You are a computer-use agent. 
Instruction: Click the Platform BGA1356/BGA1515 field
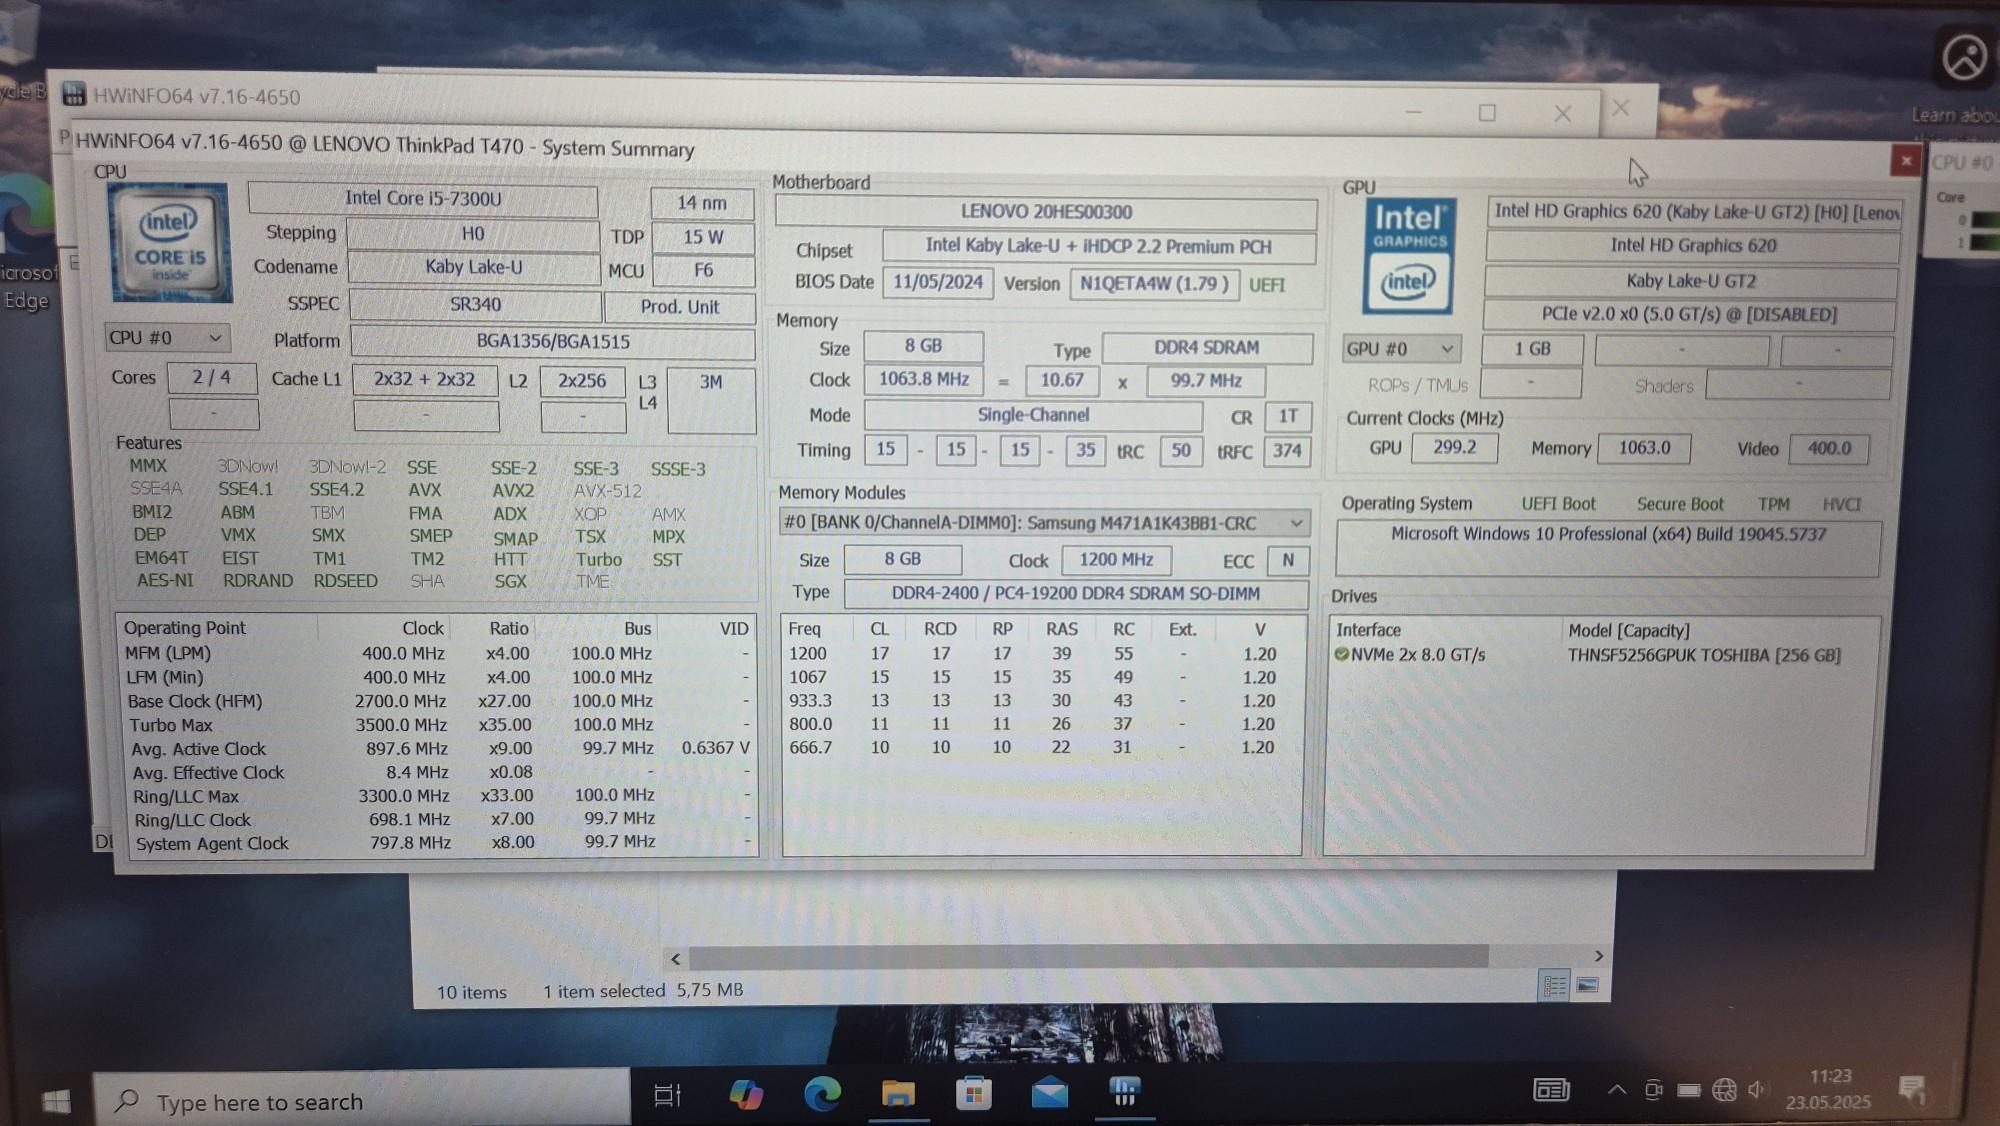[553, 341]
